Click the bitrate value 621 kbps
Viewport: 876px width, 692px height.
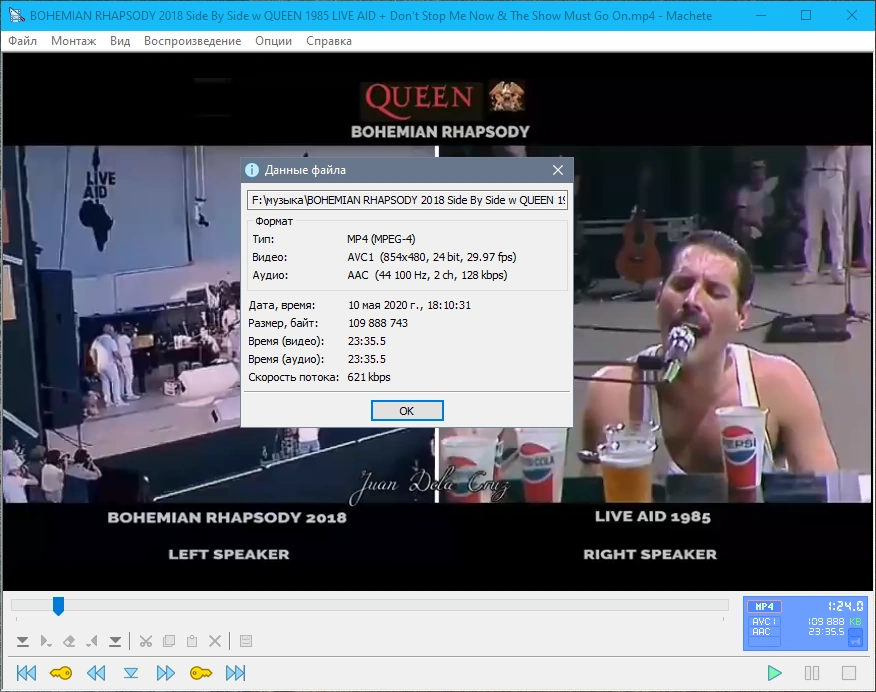[369, 377]
